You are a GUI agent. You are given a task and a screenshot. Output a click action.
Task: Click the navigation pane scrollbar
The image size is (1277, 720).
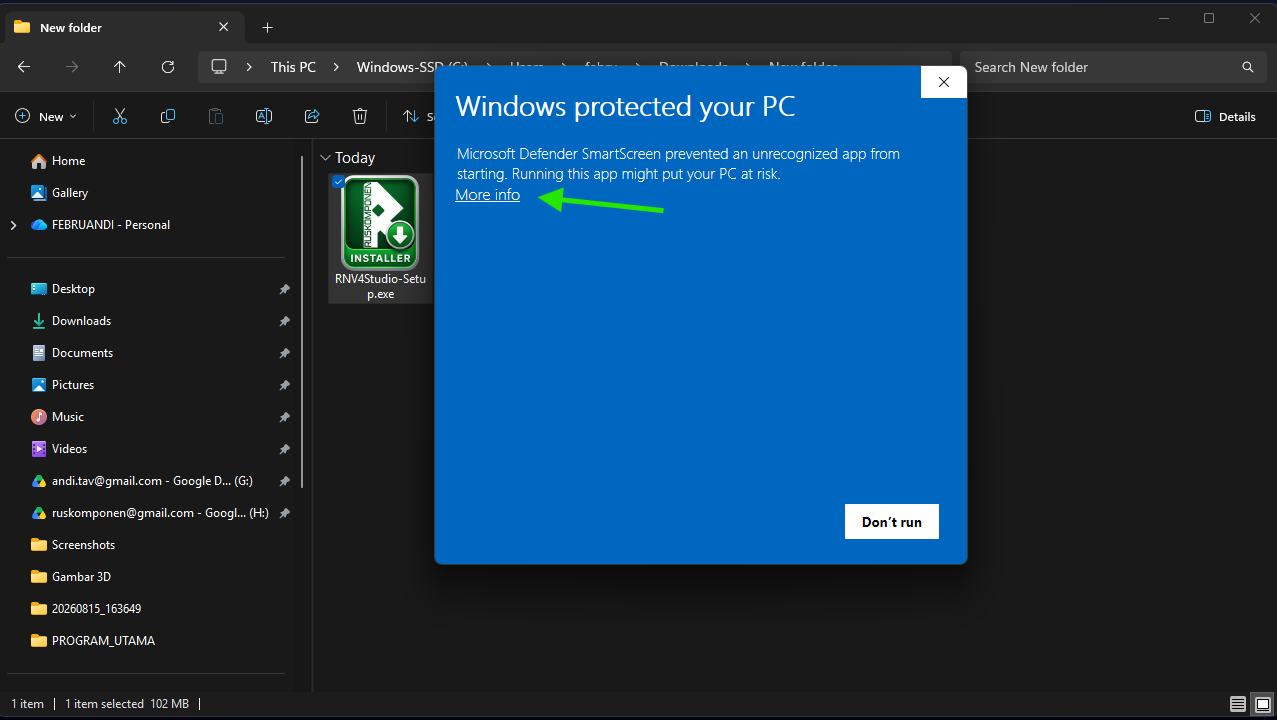[x=302, y=320]
